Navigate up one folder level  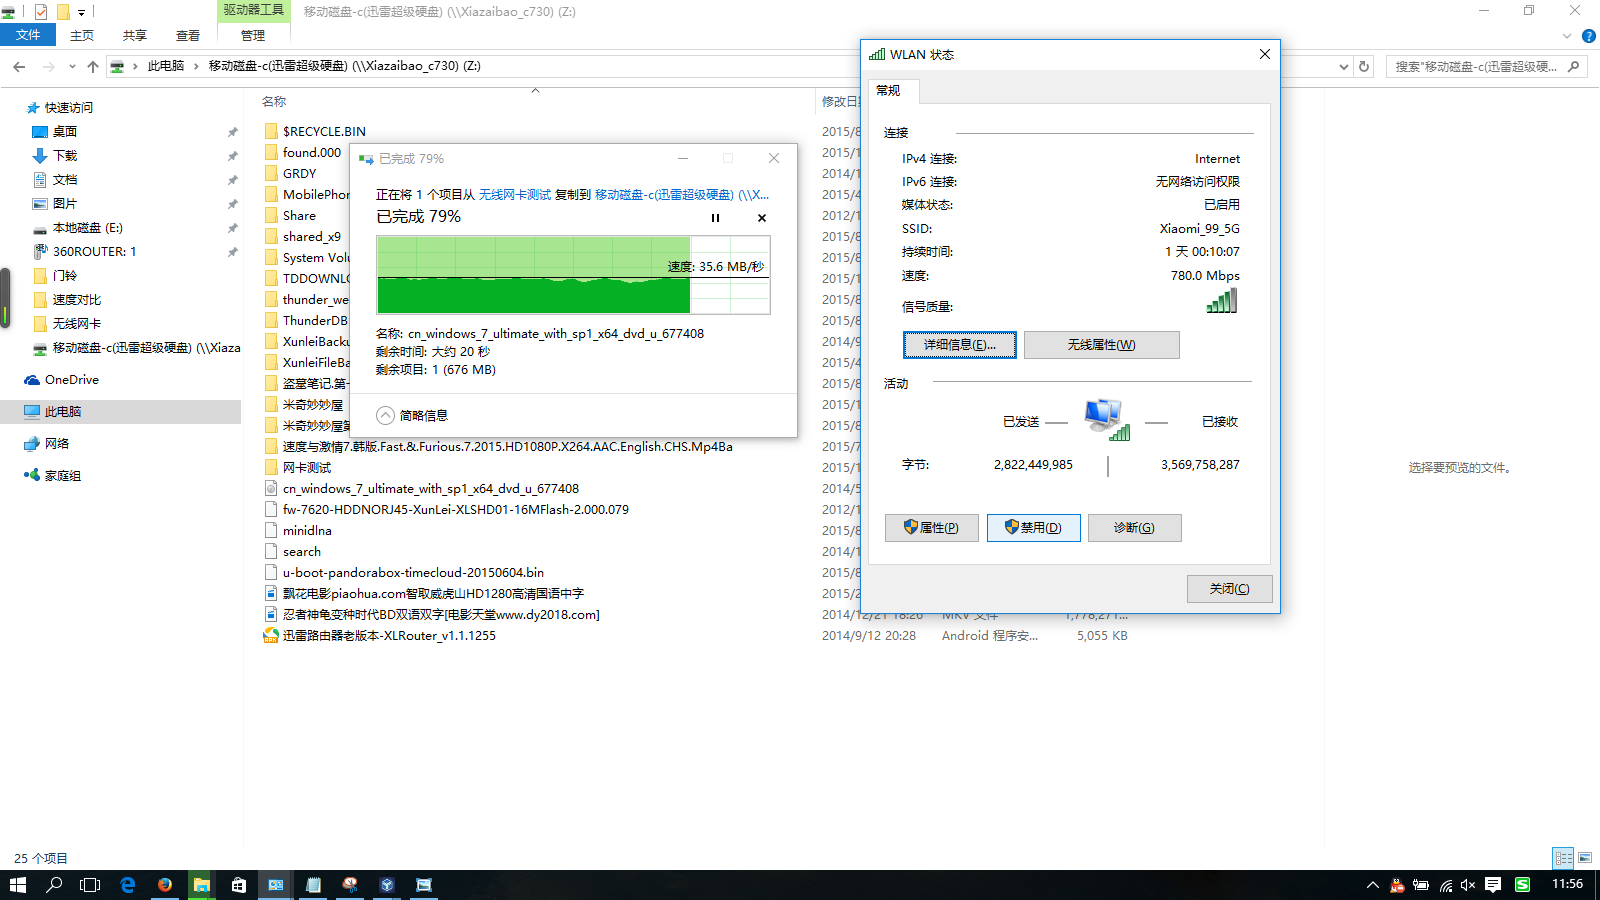(x=93, y=67)
